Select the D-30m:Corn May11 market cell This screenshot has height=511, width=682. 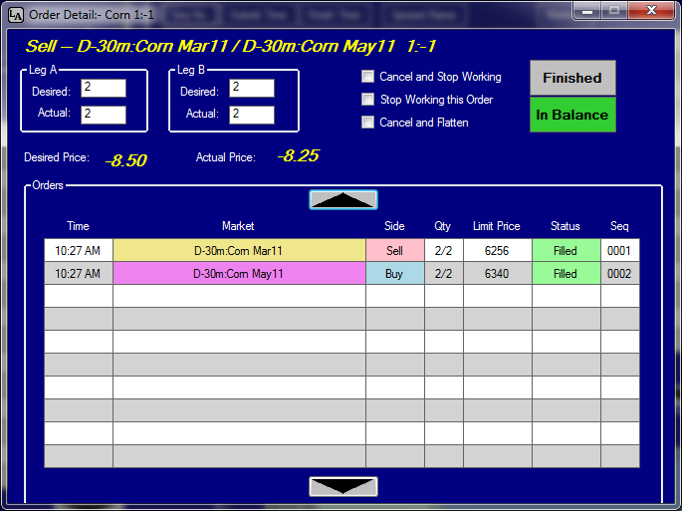pos(239,274)
